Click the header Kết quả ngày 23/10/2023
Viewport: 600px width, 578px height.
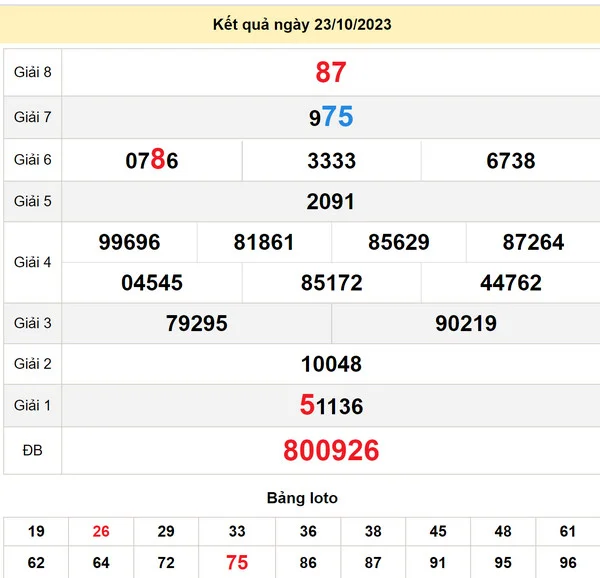click(301, 24)
